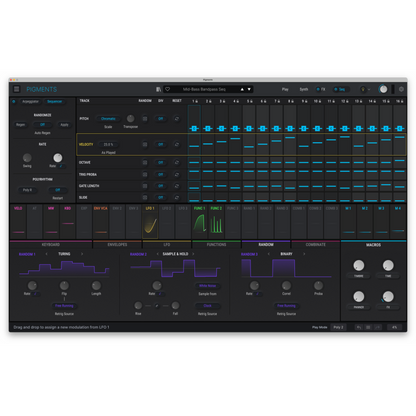The width and height of the screenshot is (416, 416).
Task: Open White Noise sample from dropdown
Action: point(207,286)
